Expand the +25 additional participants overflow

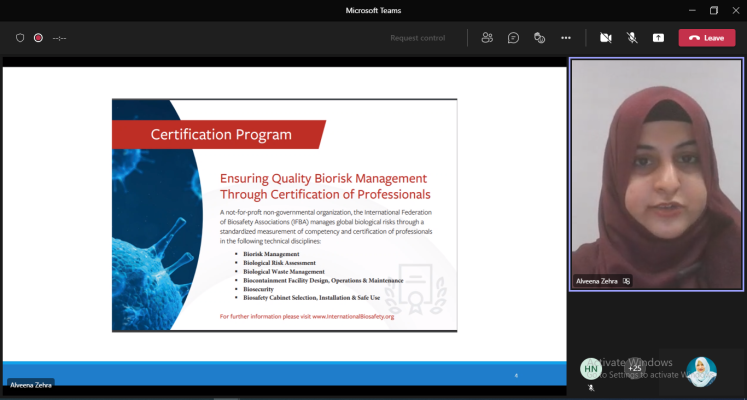click(x=634, y=368)
